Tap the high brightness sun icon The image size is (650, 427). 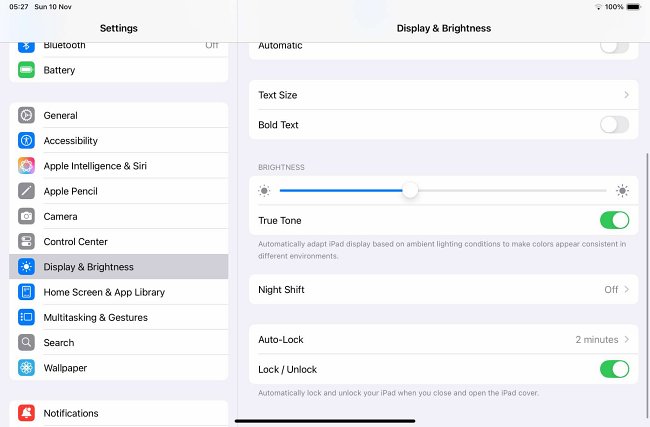[x=622, y=191]
